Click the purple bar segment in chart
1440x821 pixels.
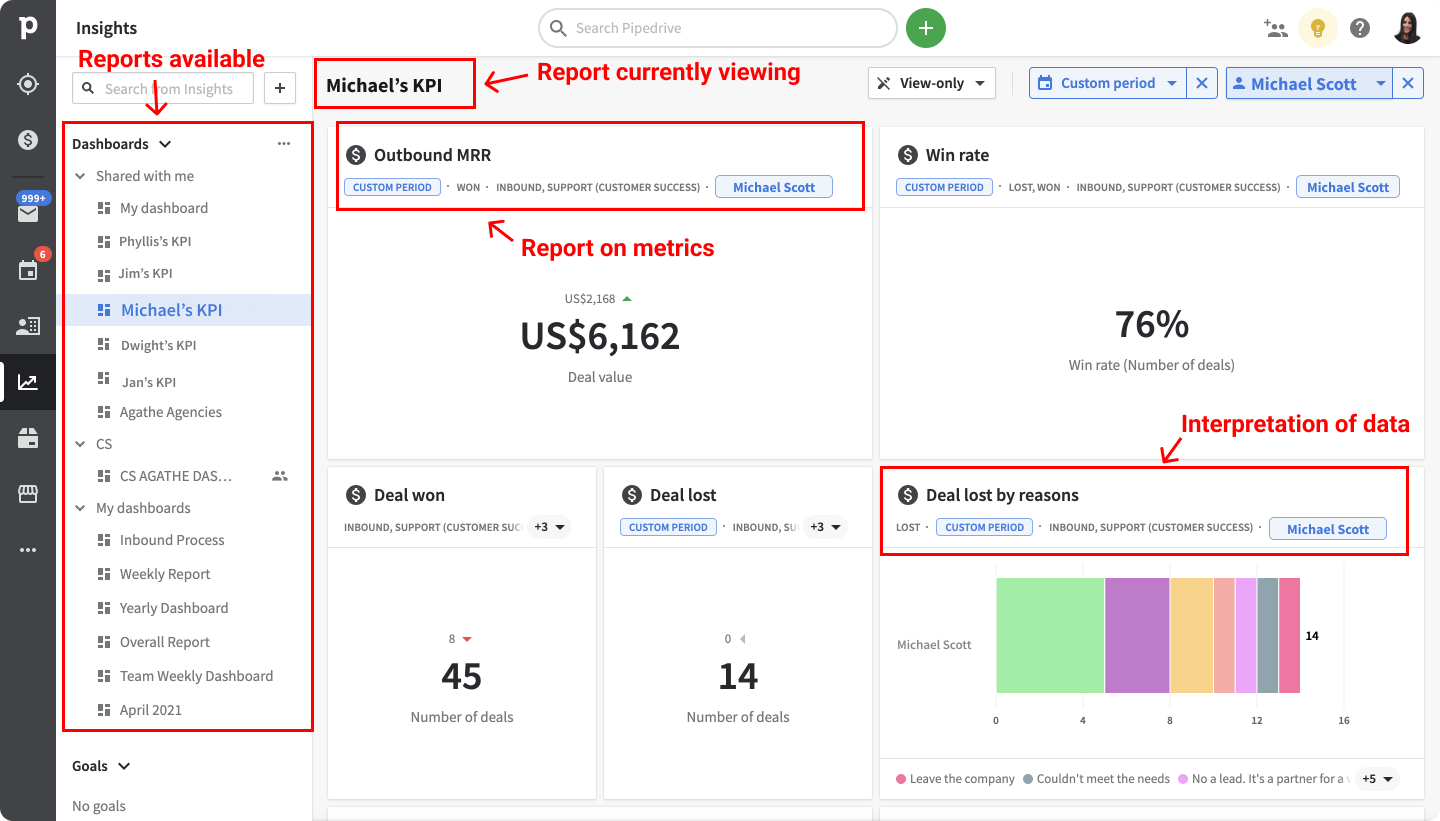tap(1137, 635)
